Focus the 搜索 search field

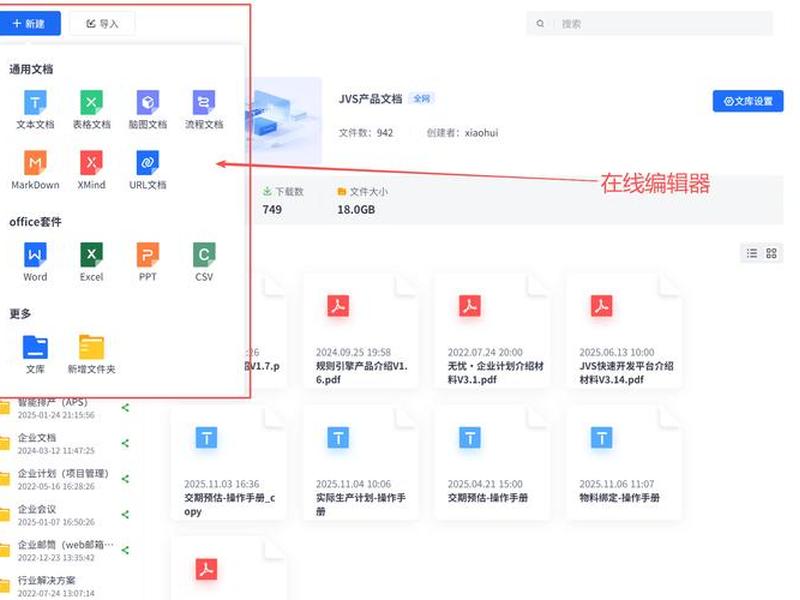coord(649,23)
